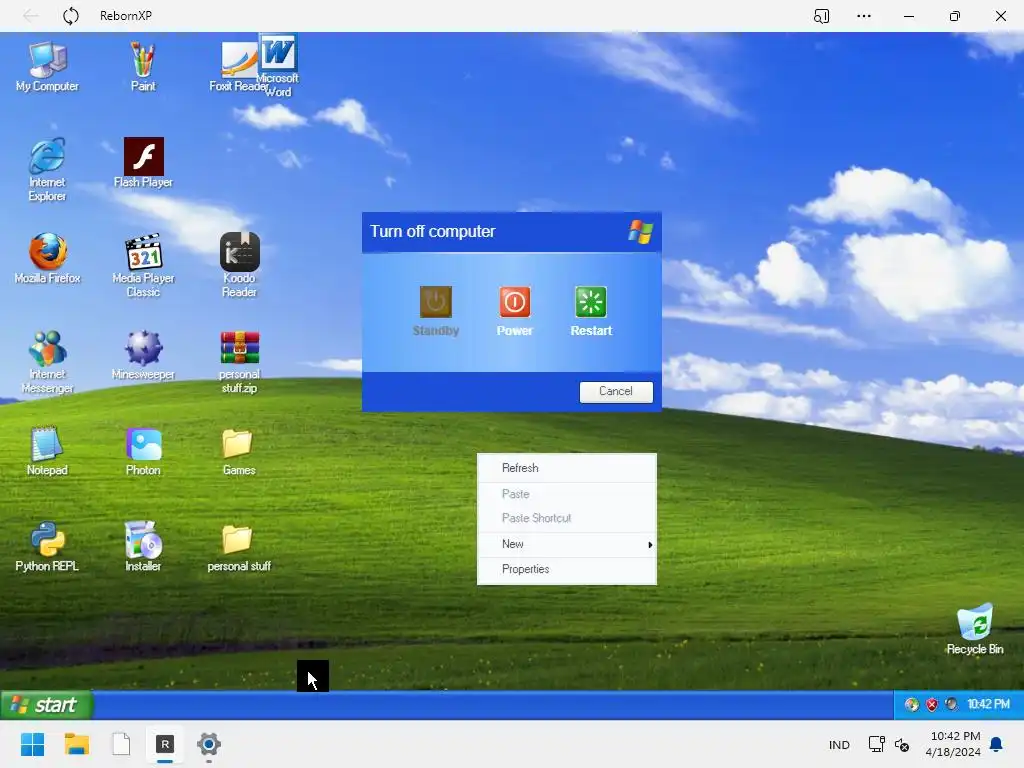Open Installer desktop icon
This screenshot has width=1024, height=768.
(x=143, y=547)
